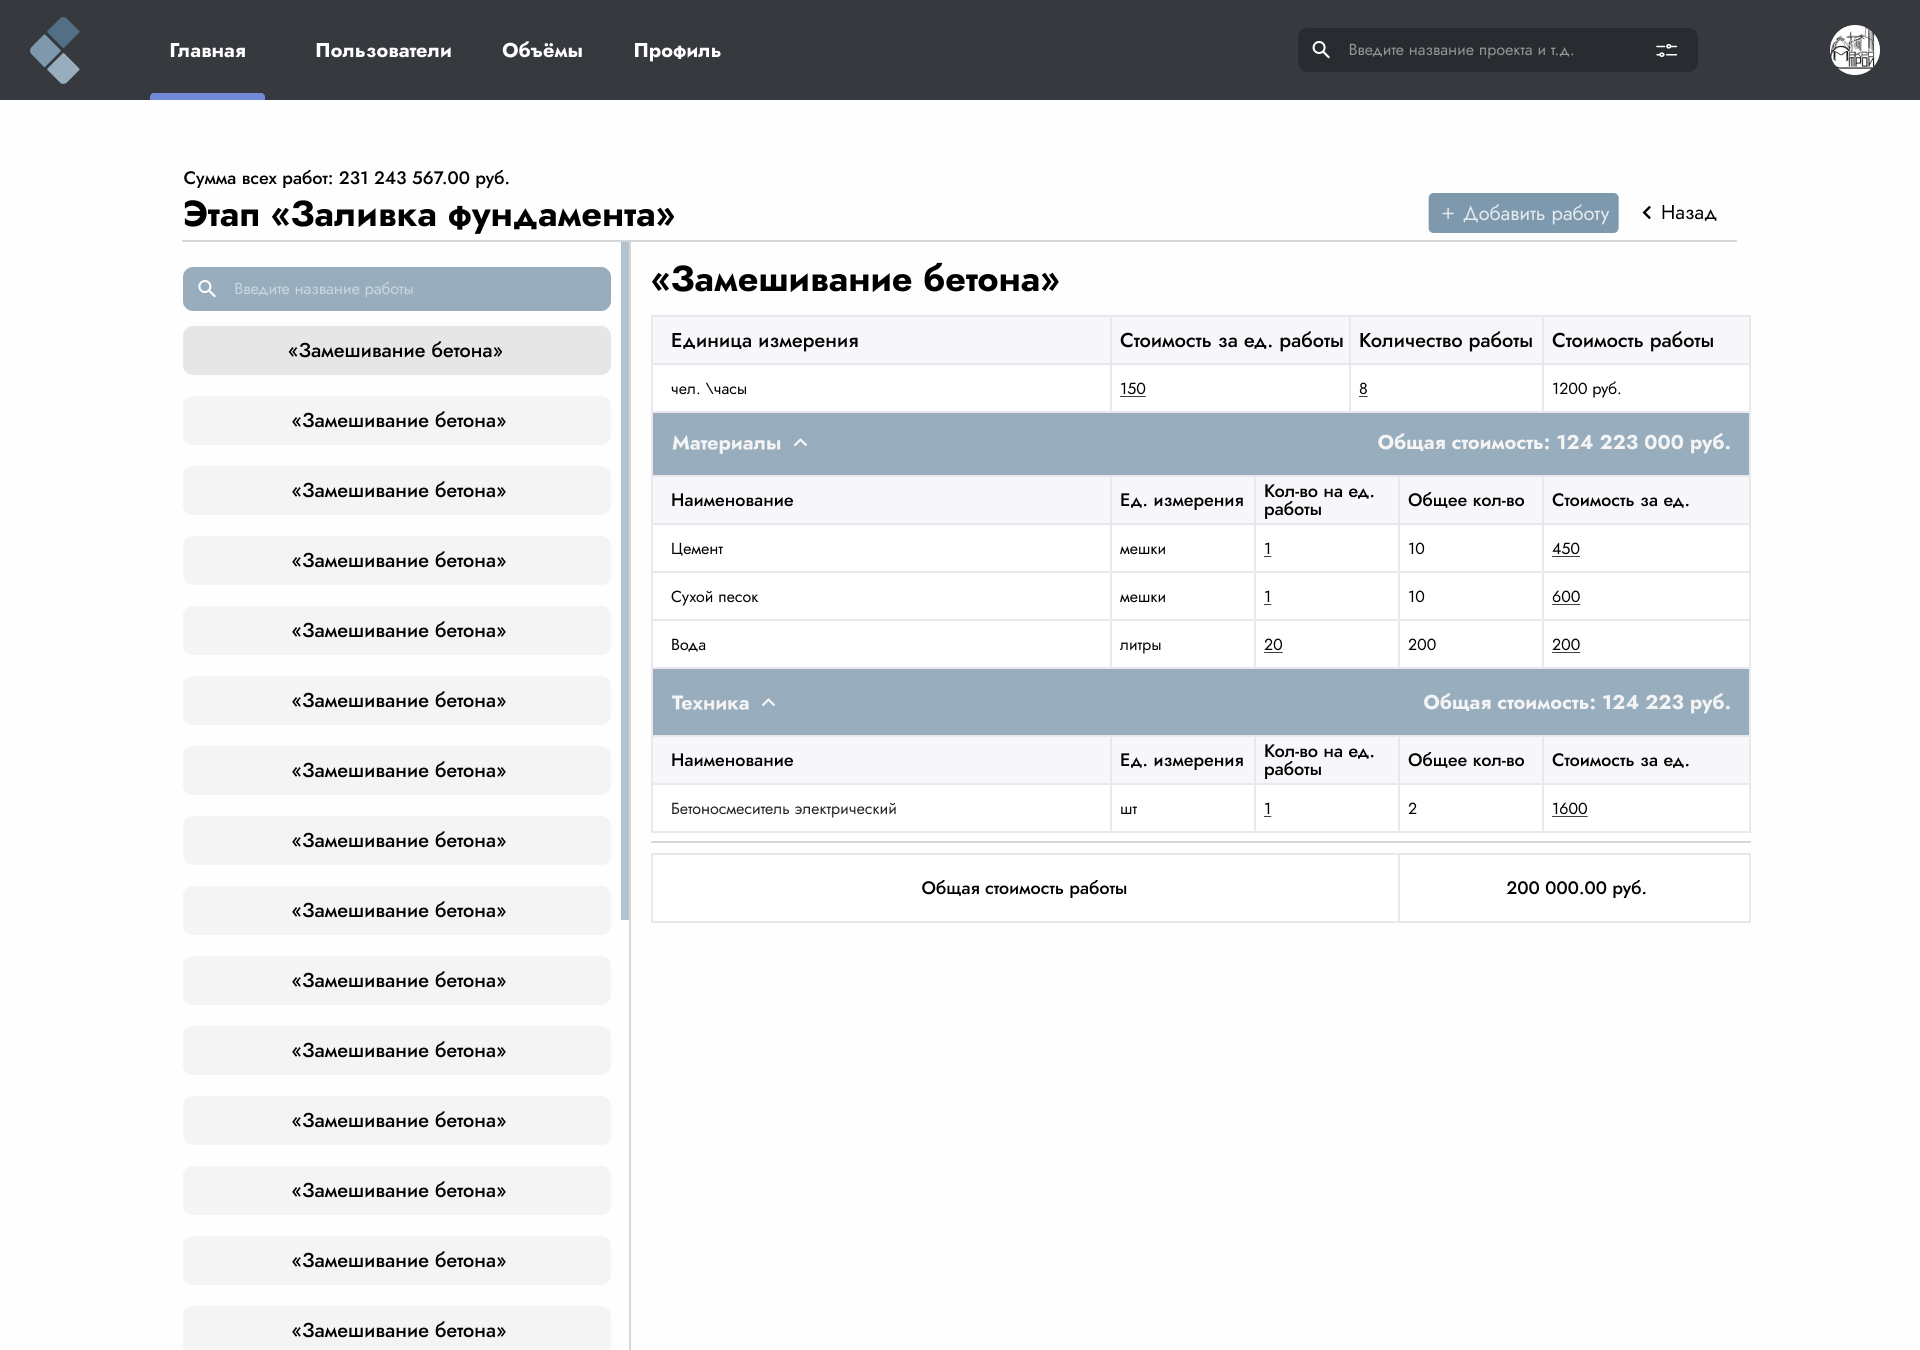
Task: Click the Сумма всех работ total text
Action: pos(346,178)
